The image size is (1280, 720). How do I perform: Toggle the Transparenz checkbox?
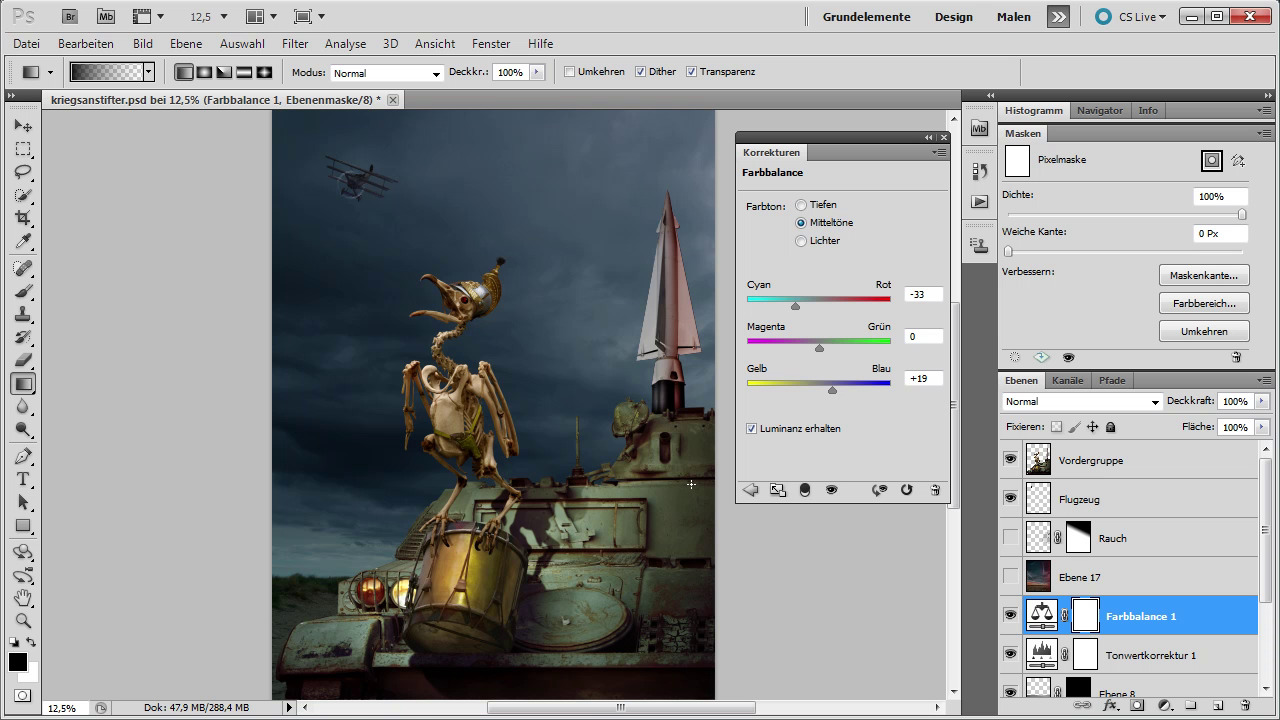coord(691,72)
